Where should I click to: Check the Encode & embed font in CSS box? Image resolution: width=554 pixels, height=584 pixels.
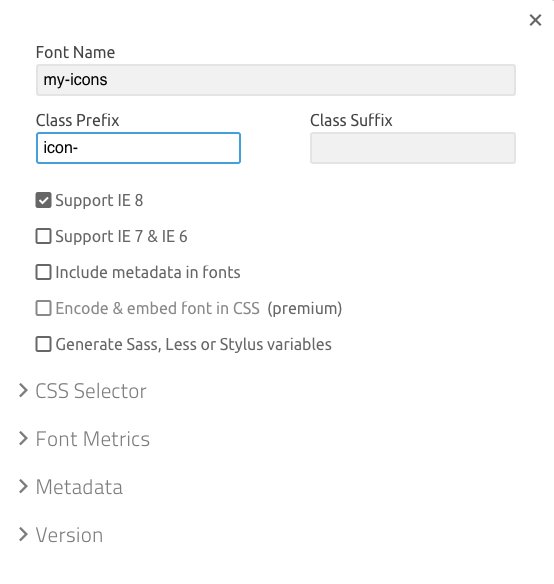pyautogui.click(x=44, y=308)
